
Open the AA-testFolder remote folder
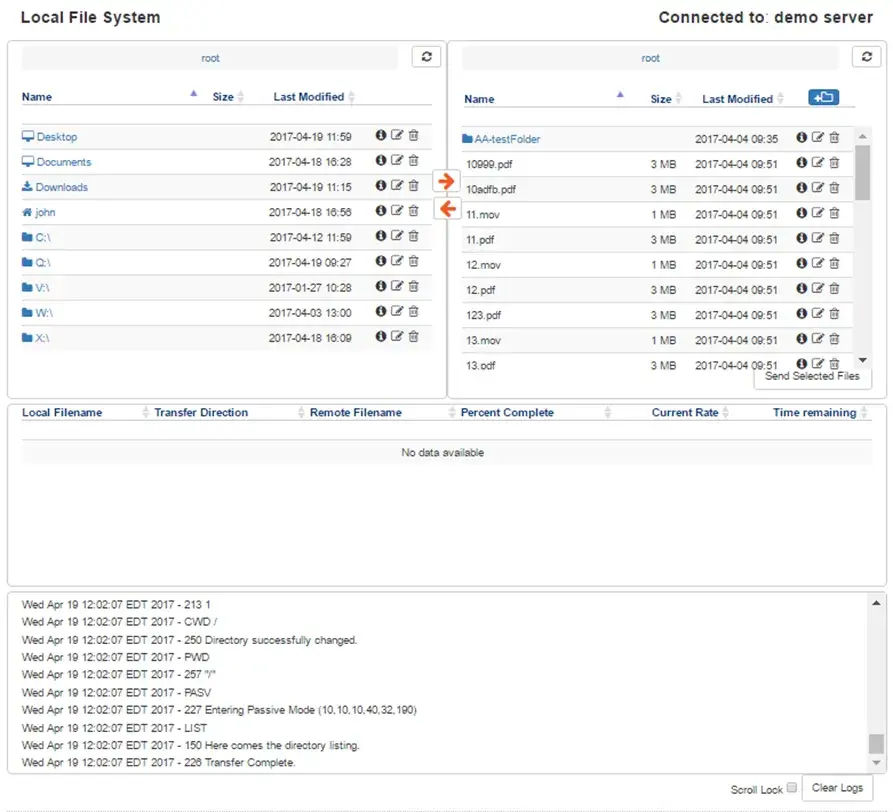point(507,139)
